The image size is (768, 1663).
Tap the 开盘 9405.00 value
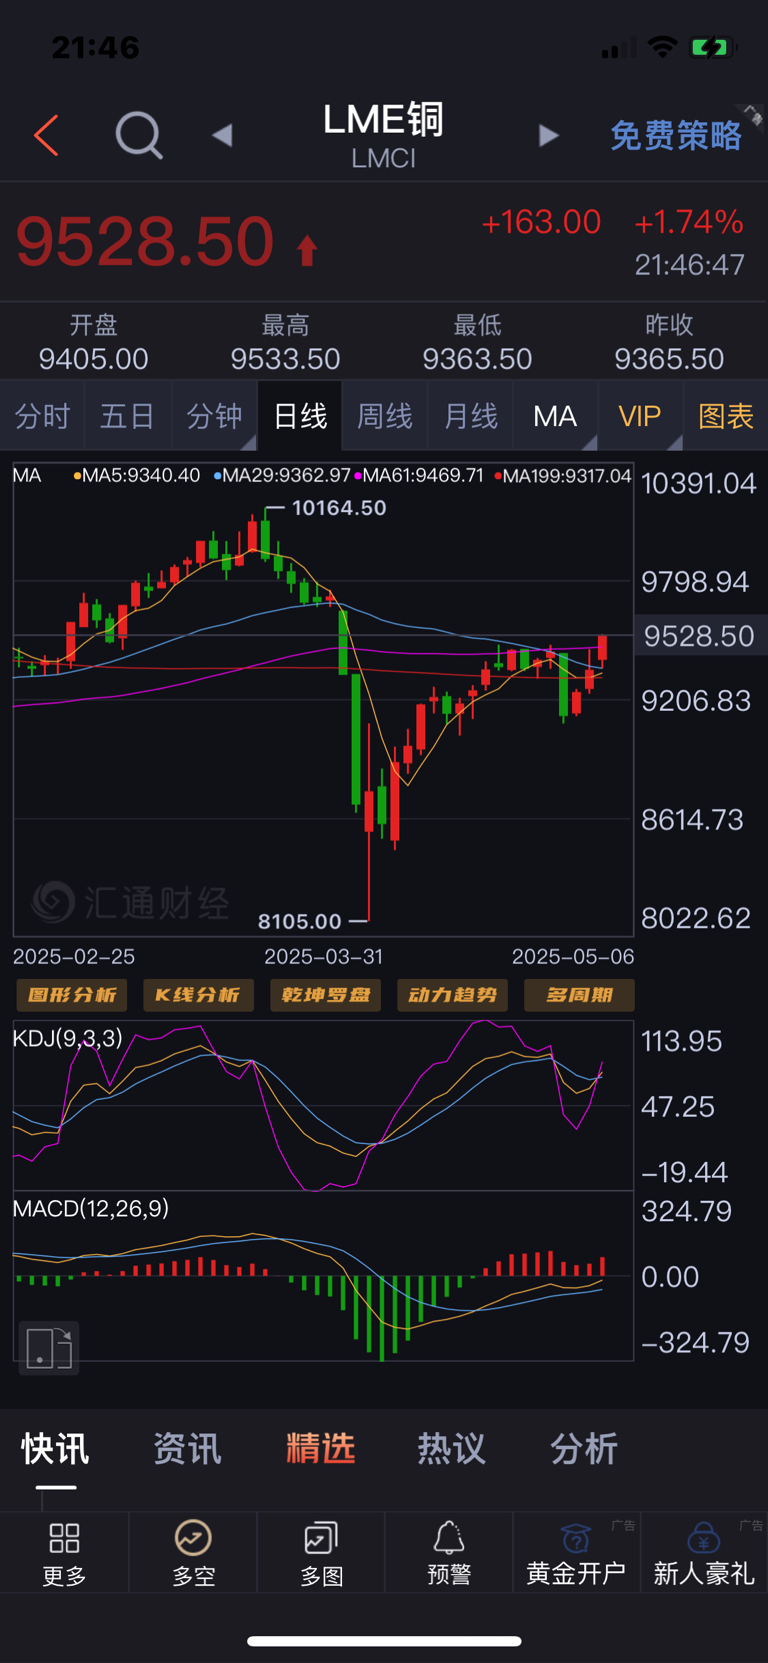point(94,358)
